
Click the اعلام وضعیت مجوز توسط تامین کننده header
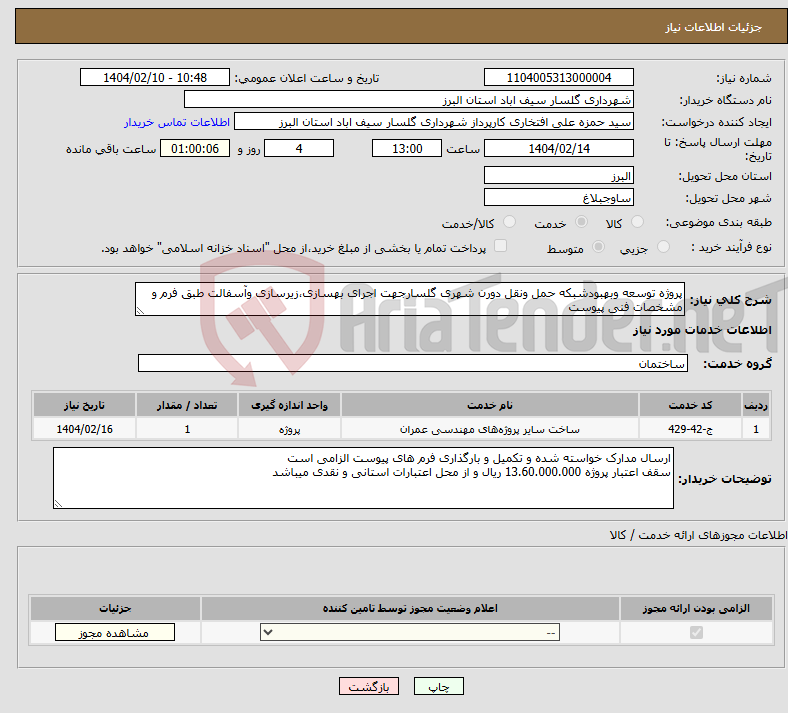coord(410,608)
